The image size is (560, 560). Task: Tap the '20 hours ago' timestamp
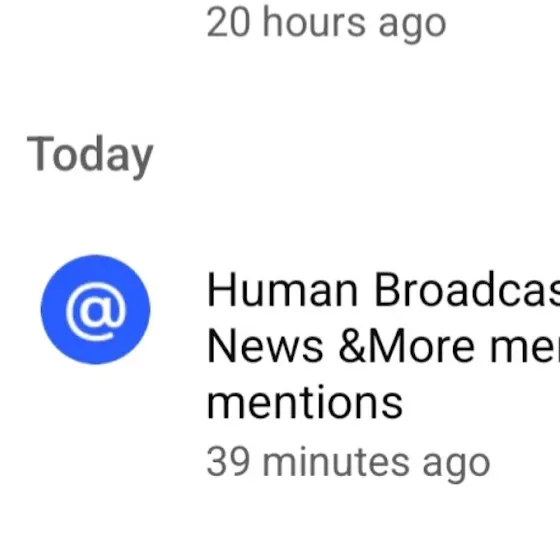[x=326, y=24]
